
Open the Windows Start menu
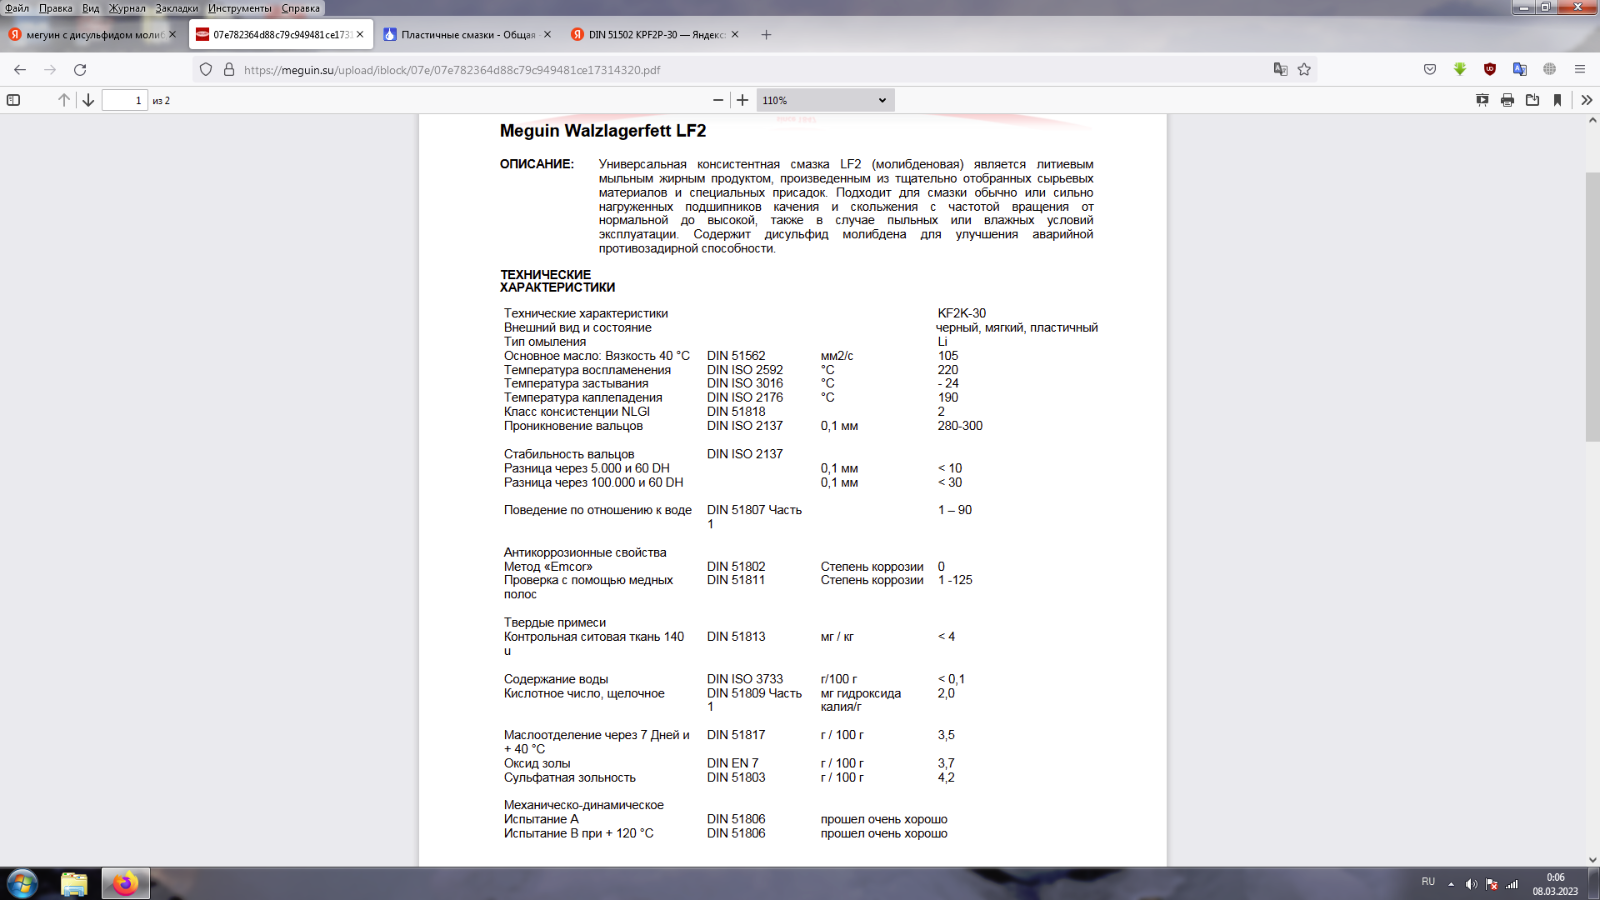click(23, 884)
